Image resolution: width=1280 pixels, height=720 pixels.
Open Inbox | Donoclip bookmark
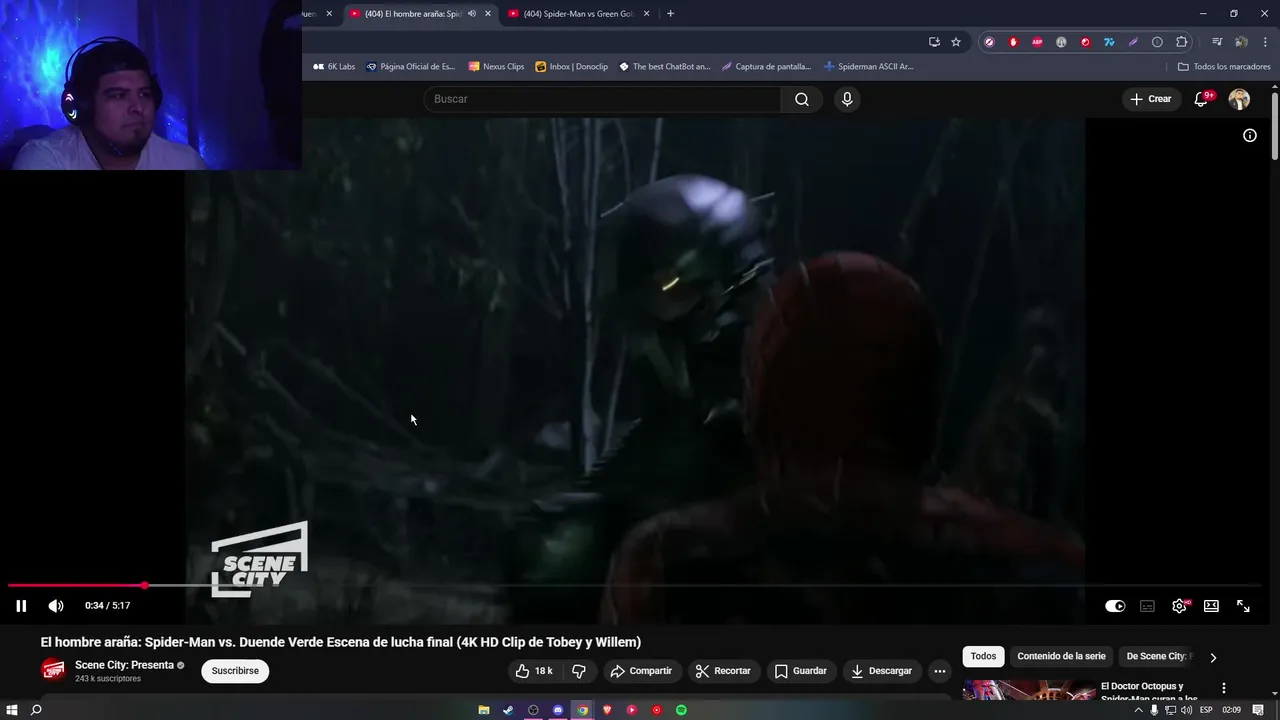[571, 67]
